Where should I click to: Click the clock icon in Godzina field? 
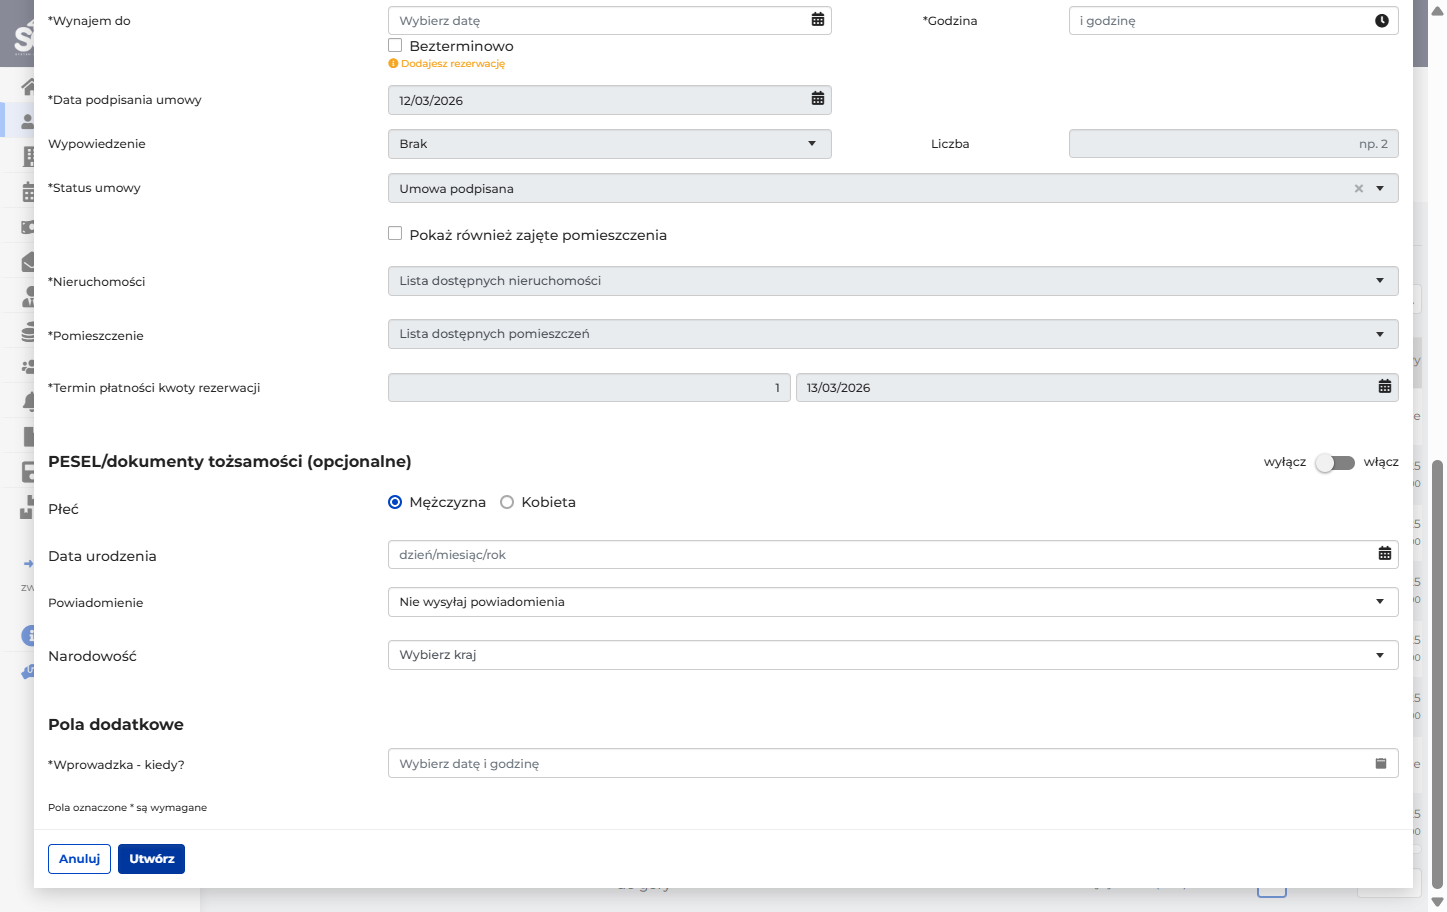point(1382,21)
